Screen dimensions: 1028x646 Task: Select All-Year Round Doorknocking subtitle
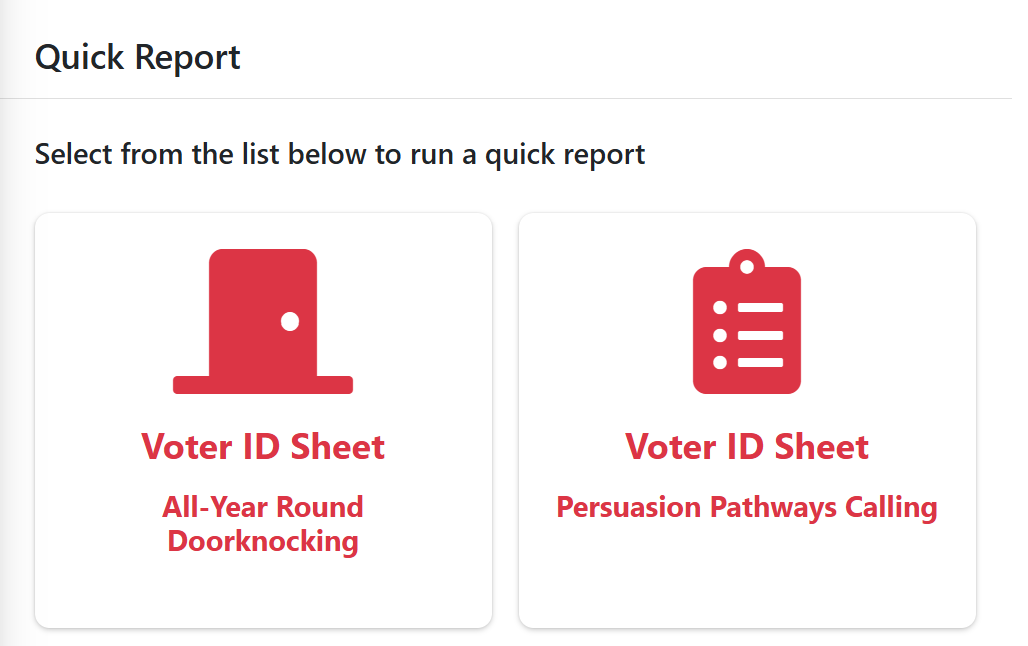(x=263, y=524)
